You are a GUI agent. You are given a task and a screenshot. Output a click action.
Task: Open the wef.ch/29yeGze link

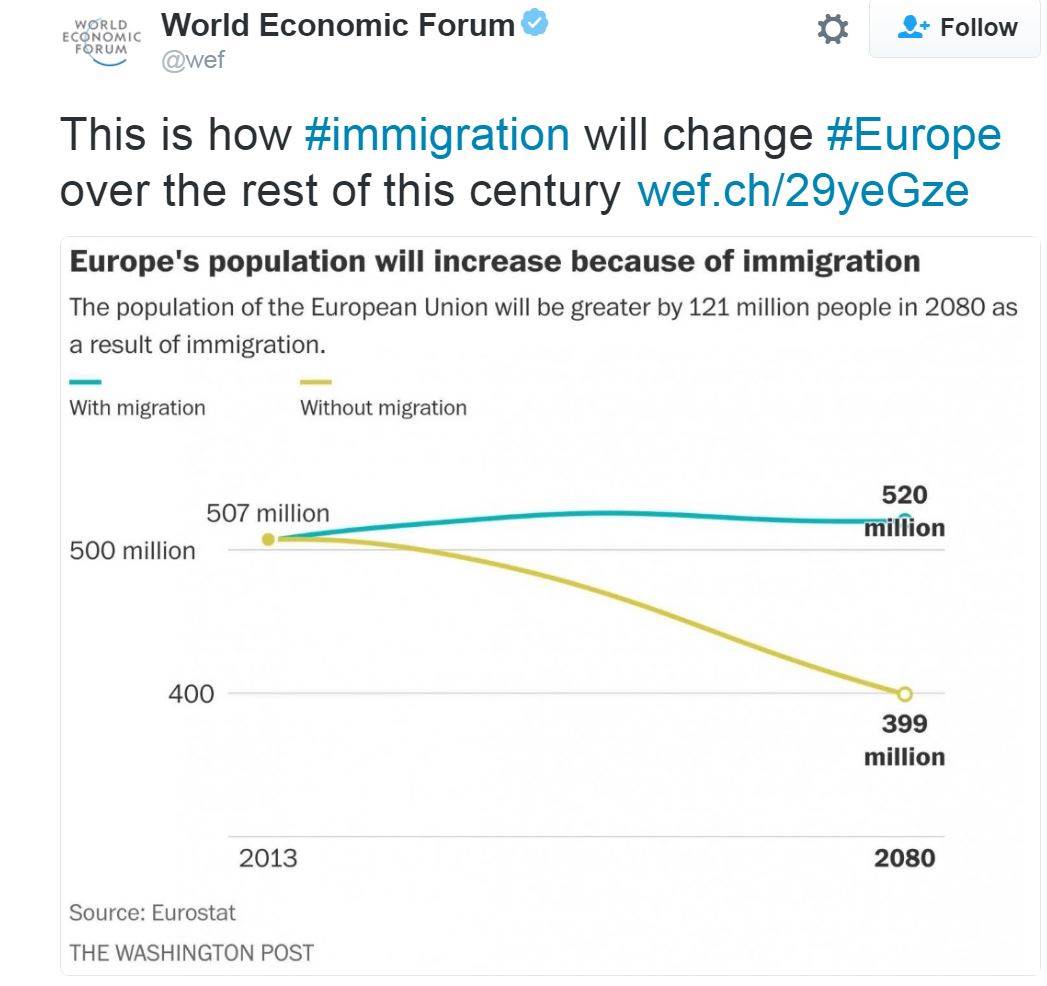pyautogui.click(x=802, y=189)
